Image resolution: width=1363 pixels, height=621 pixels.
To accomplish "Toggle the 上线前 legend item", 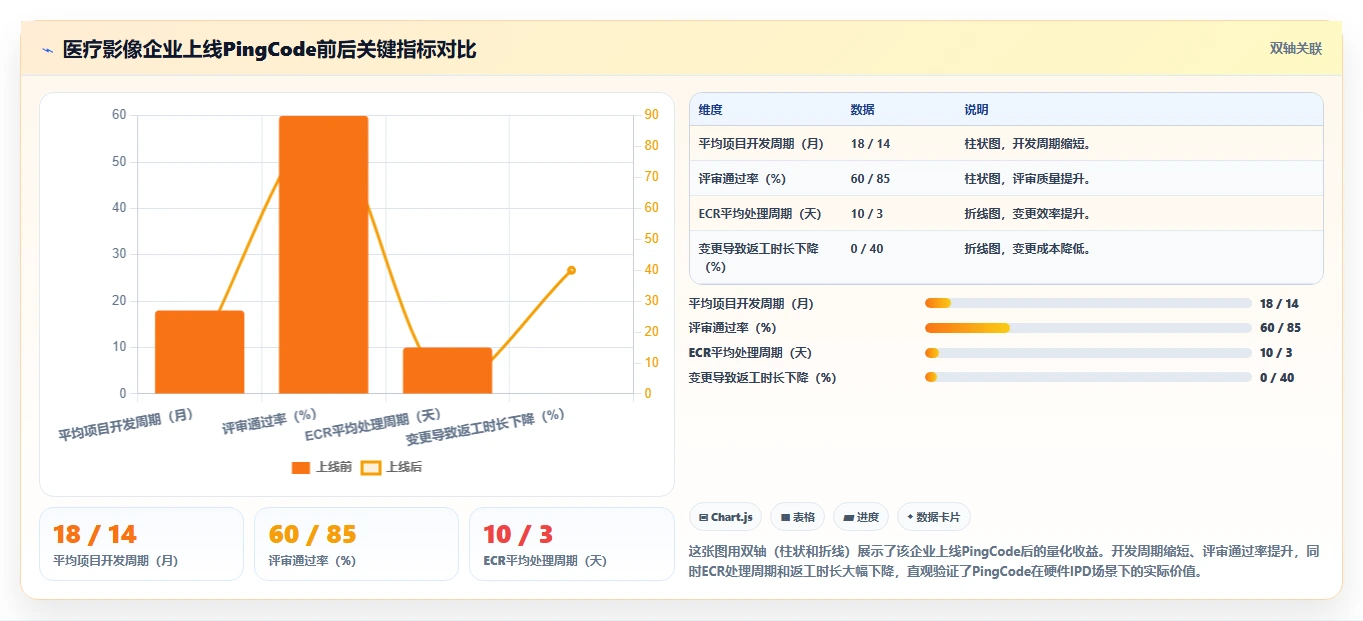I will [322, 467].
